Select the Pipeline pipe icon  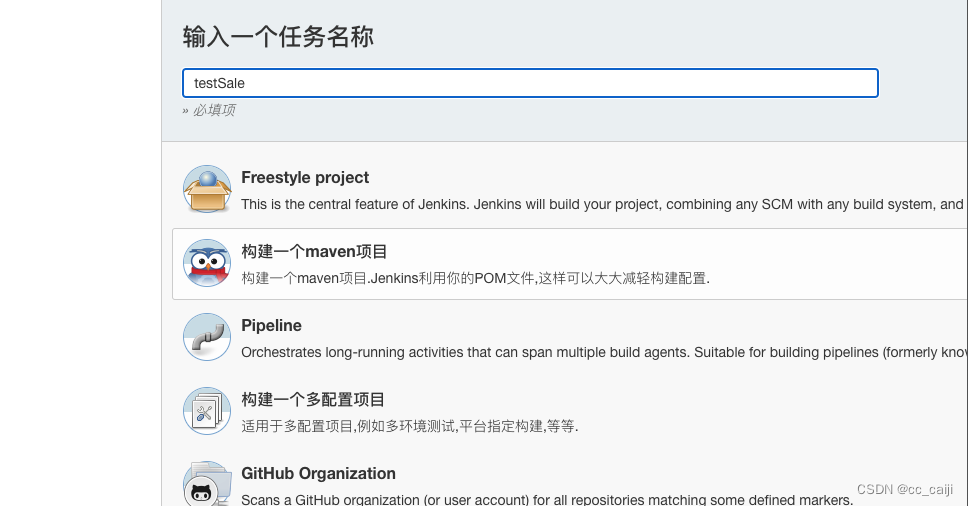[x=207, y=337]
